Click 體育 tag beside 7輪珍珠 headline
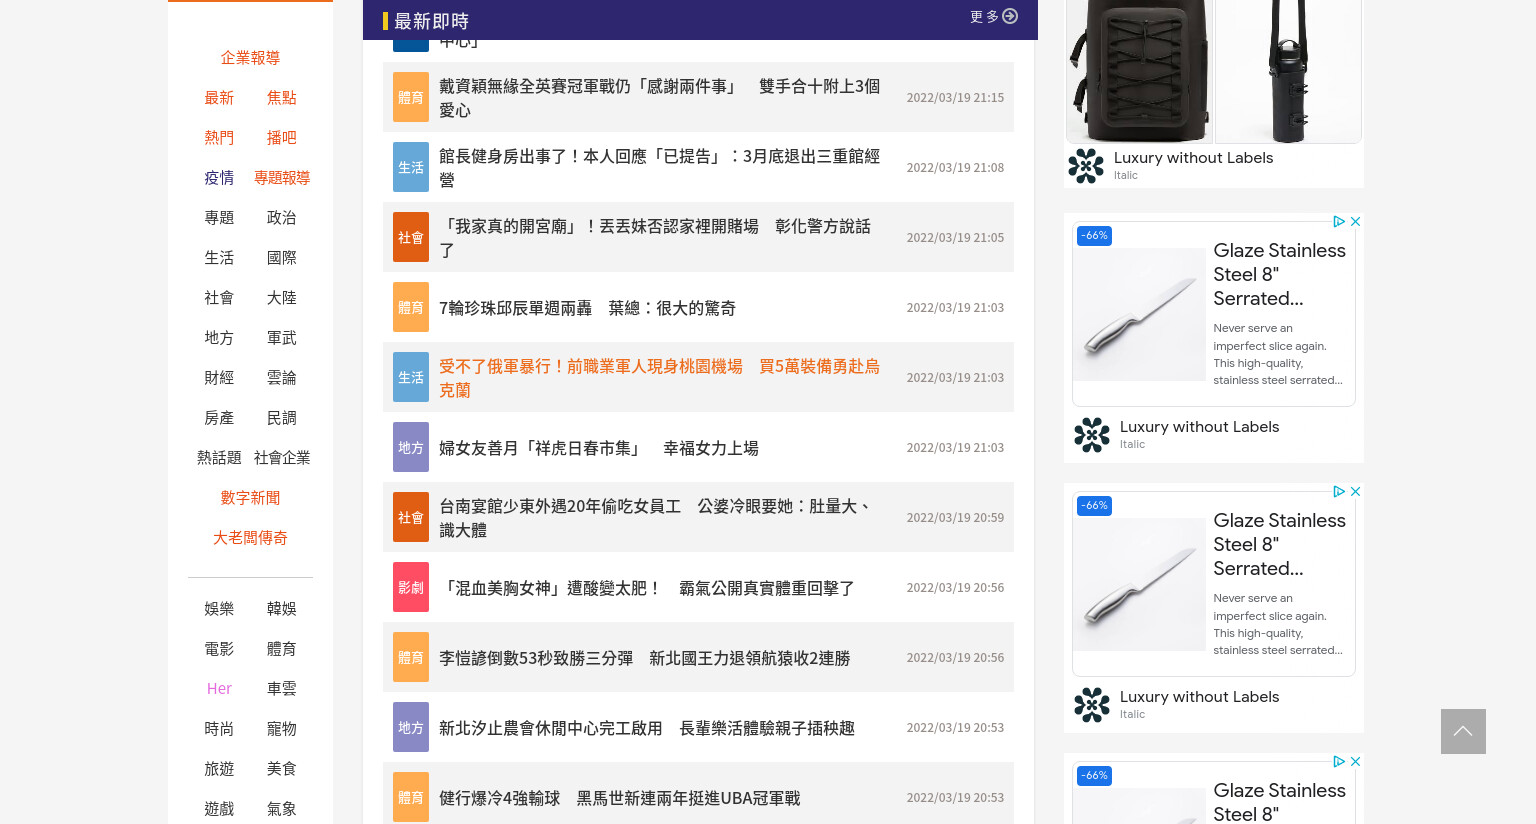Viewport: 1536px width, 824px height. [x=411, y=307]
